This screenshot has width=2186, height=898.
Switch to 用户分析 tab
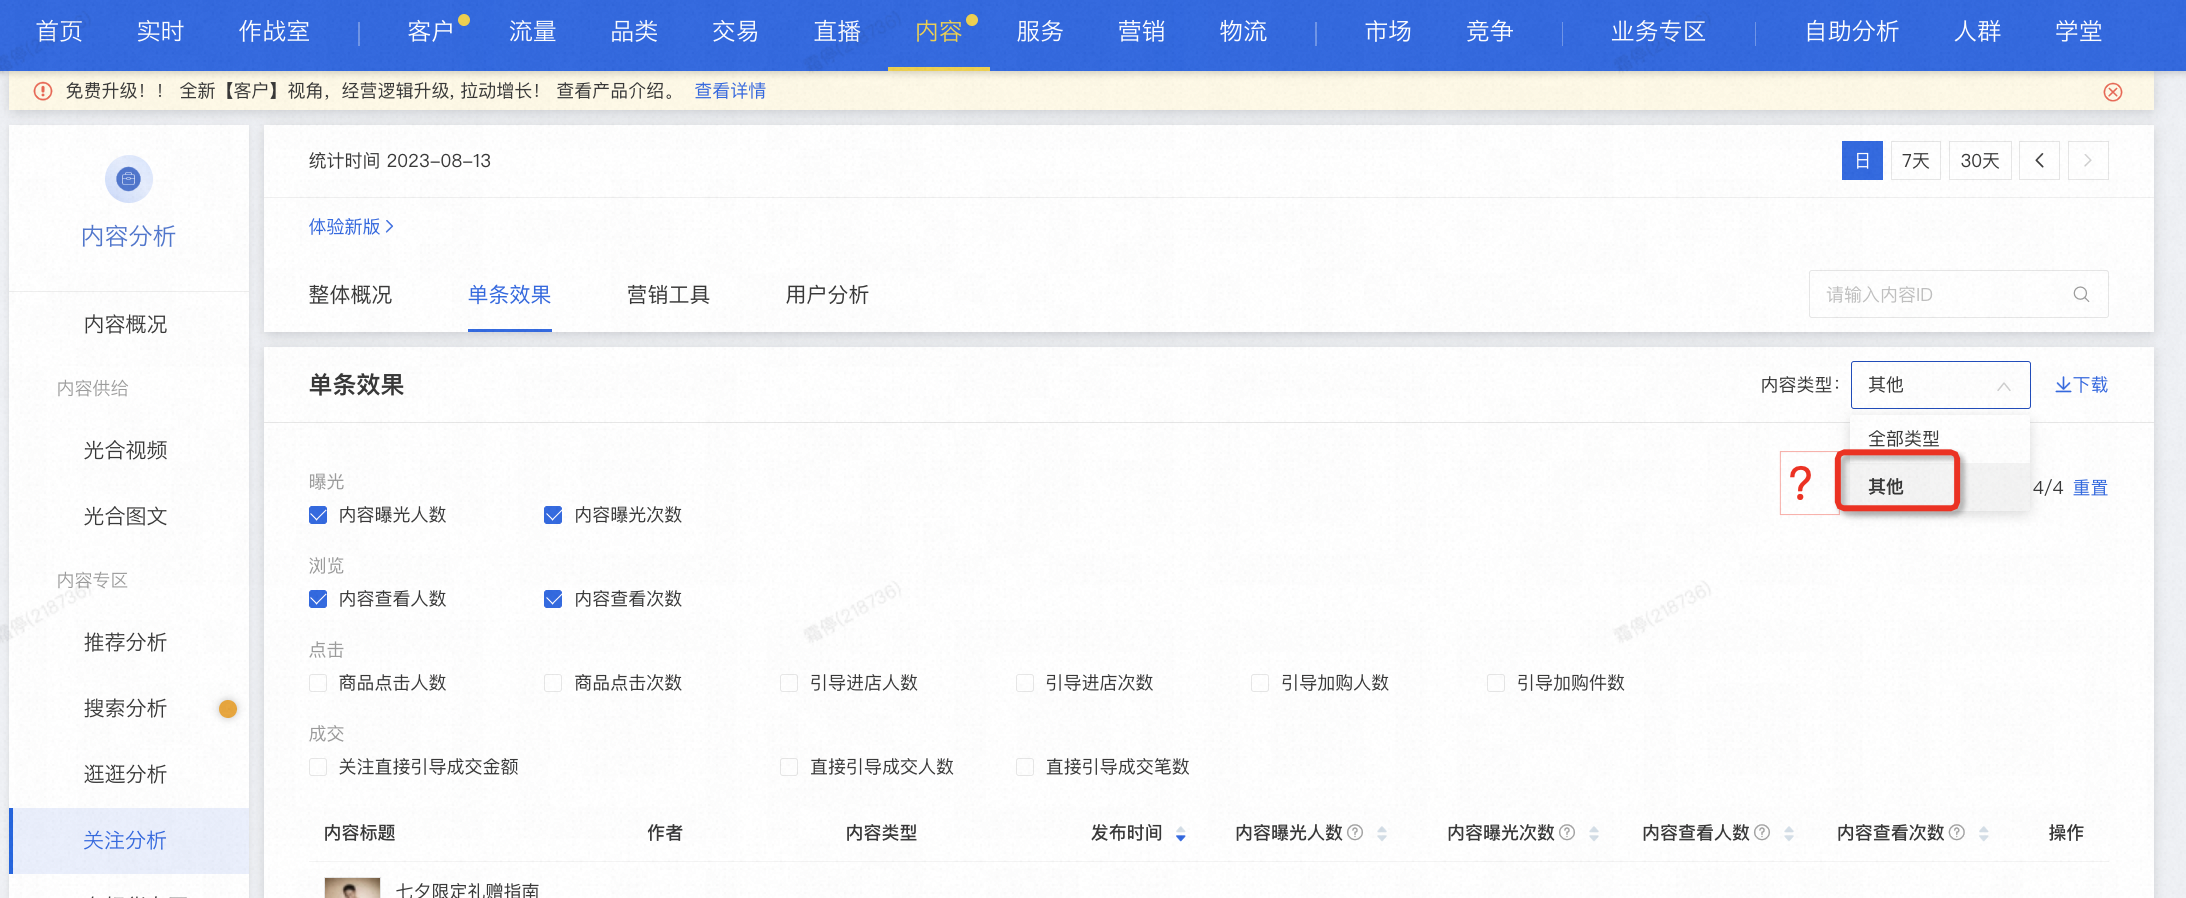[827, 295]
